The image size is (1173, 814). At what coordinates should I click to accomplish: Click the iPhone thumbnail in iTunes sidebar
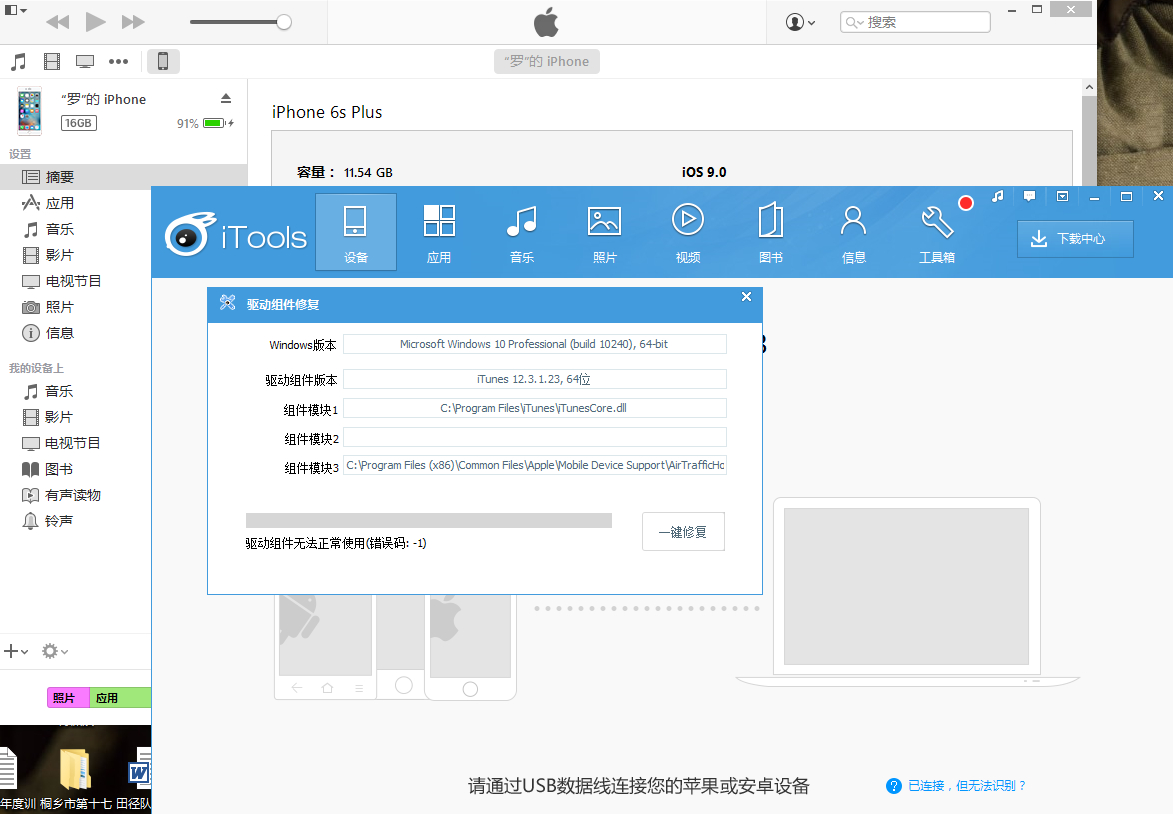[29, 111]
